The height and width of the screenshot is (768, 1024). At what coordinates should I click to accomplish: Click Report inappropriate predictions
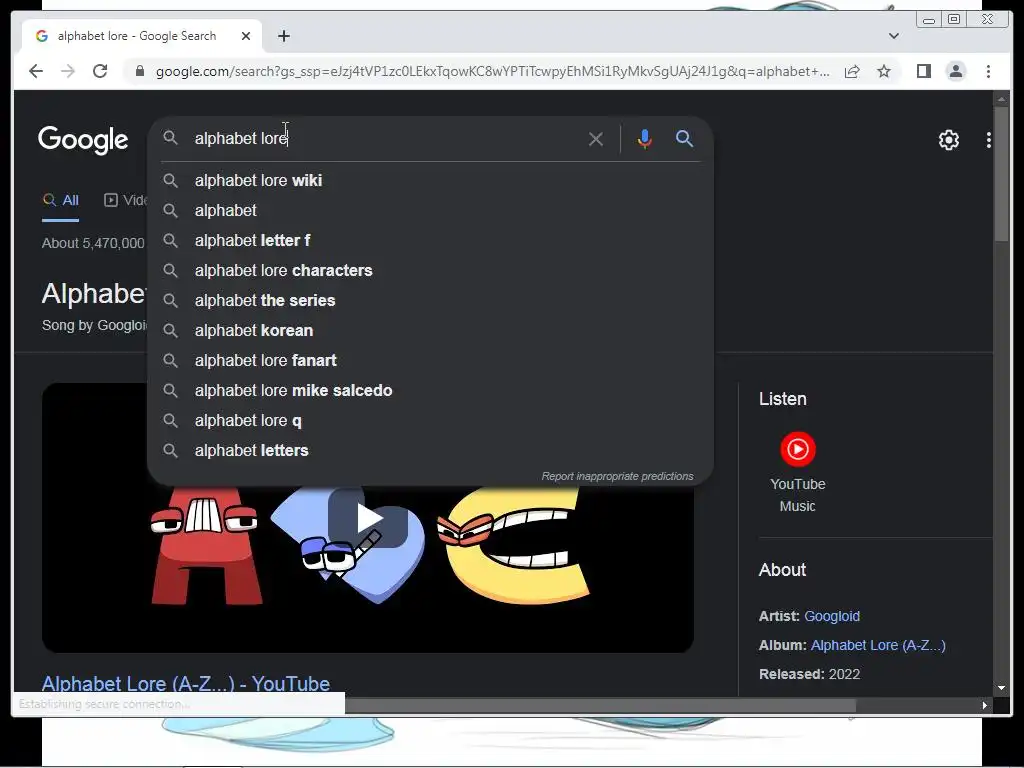point(617,476)
